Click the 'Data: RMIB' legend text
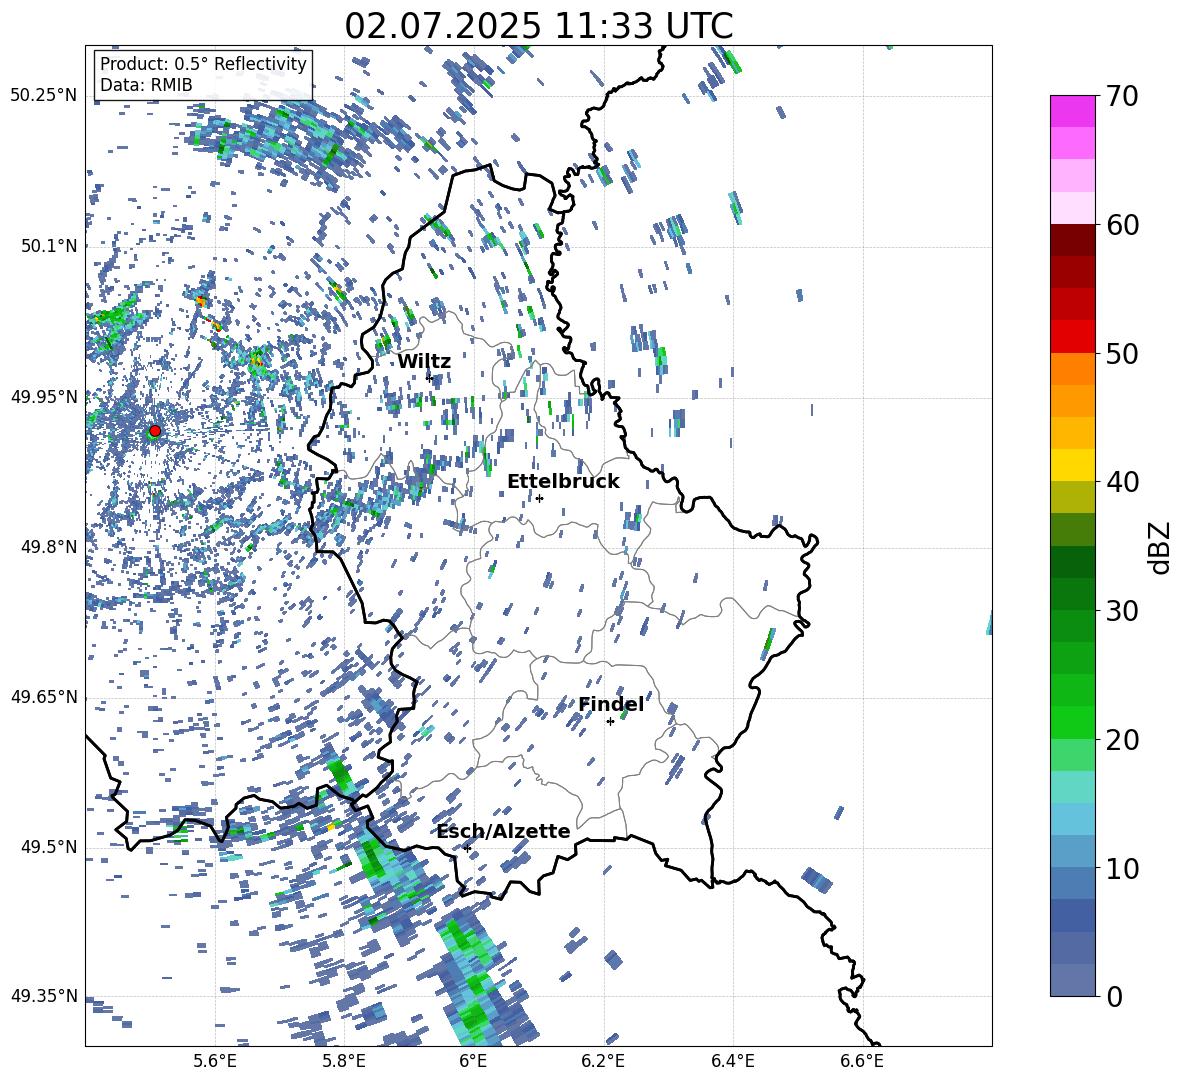1184x1081 pixels. pyautogui.click(x=146, y=85)
